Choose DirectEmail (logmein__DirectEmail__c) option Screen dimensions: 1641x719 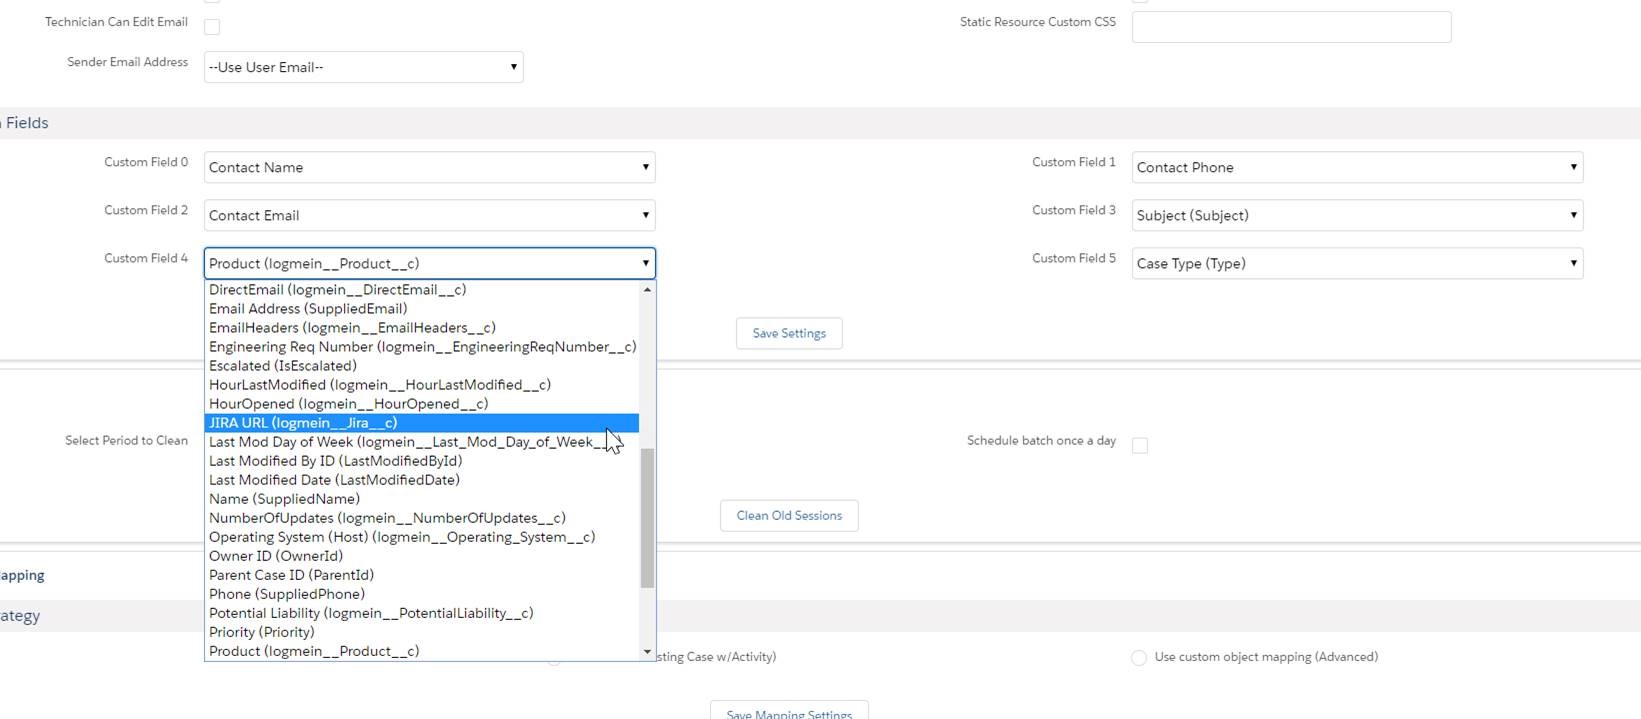(421, 290)
